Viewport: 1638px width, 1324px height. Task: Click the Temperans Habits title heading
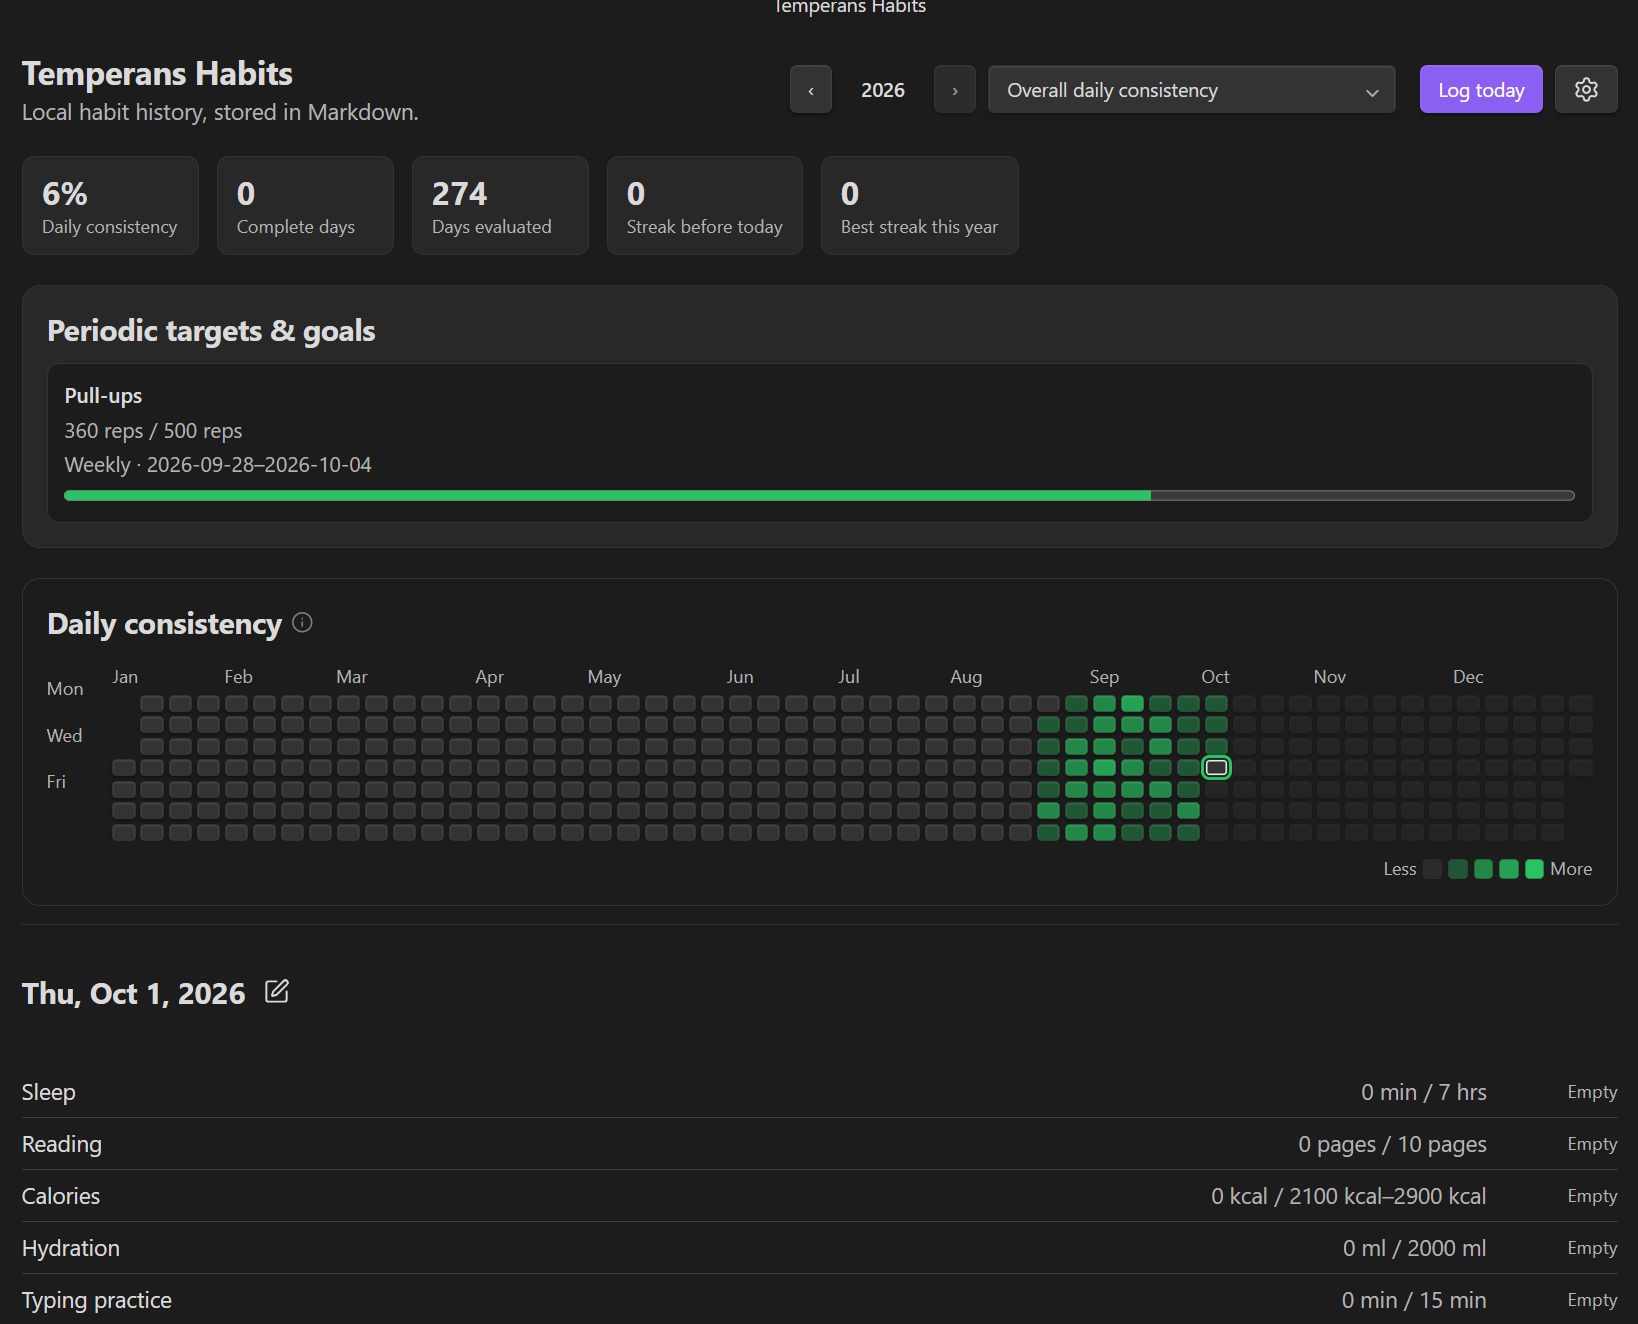(157, 73)
